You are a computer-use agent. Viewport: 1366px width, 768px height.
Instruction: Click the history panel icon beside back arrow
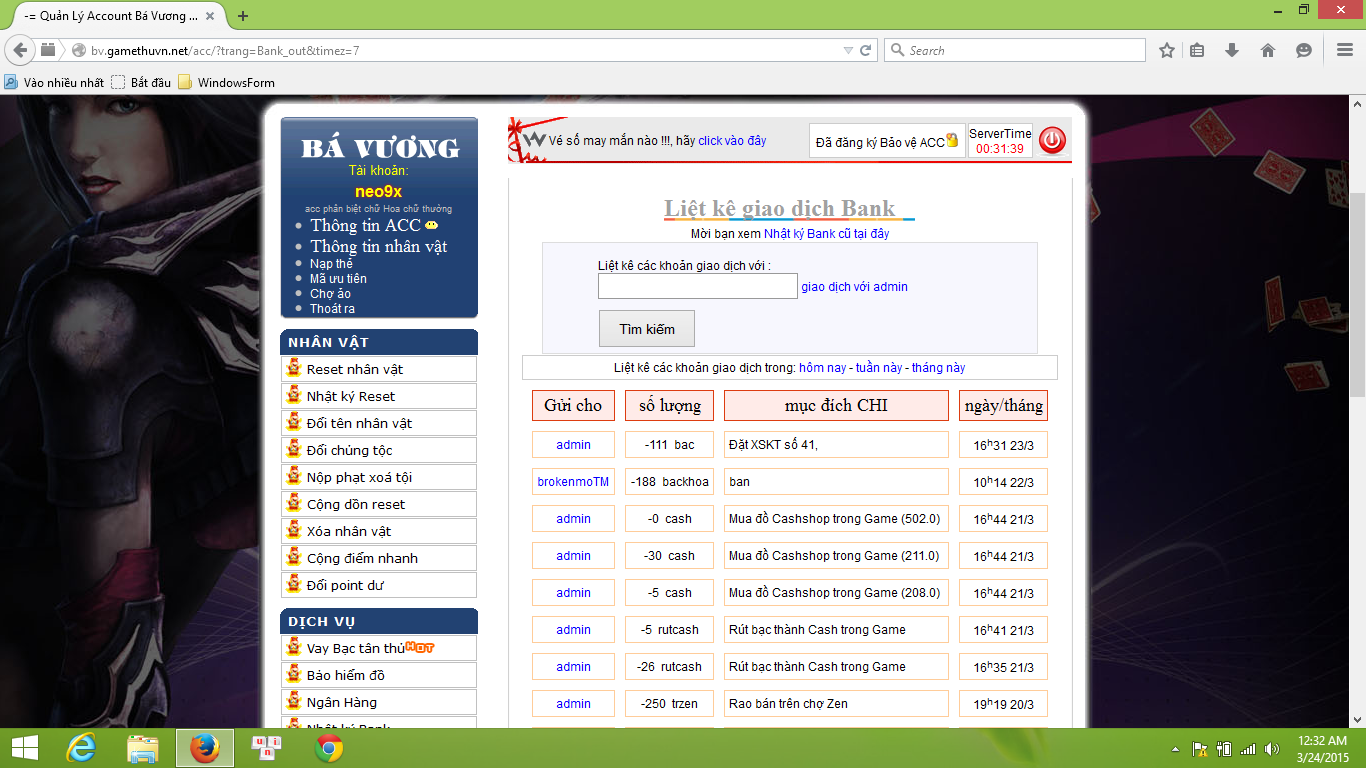(x=48, y=50)
